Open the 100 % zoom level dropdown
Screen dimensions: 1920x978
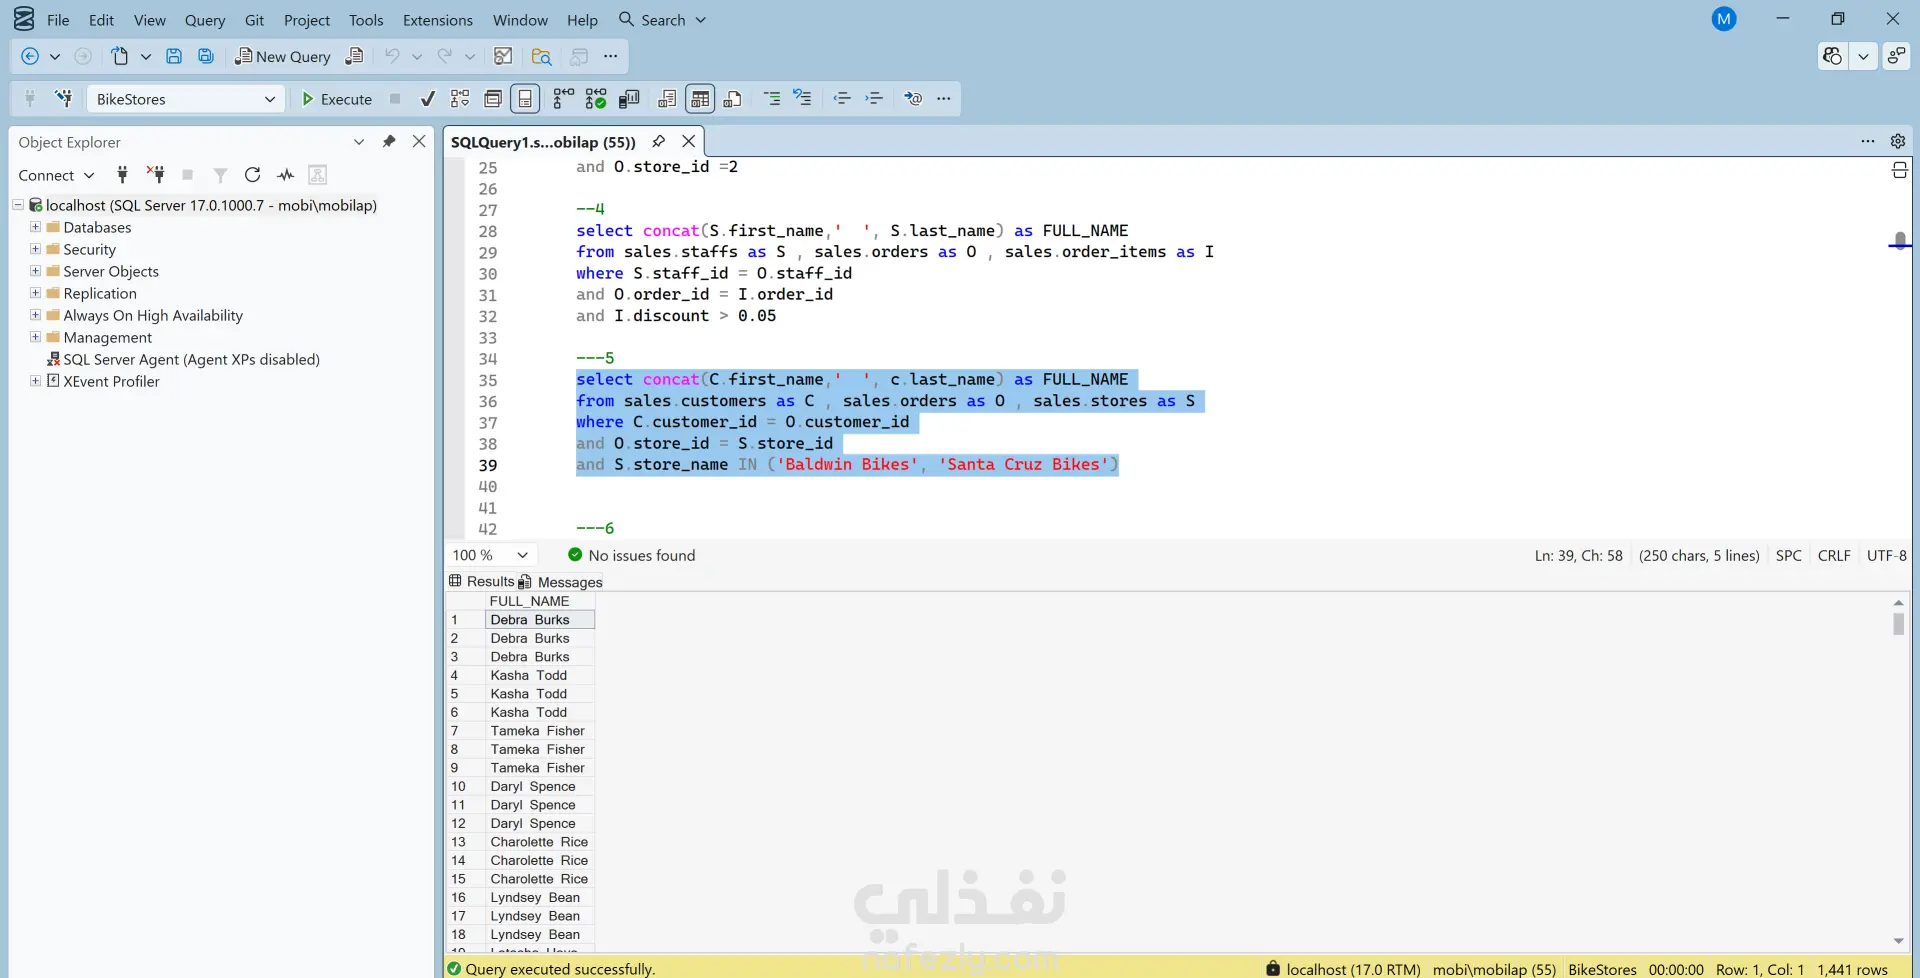522,555
